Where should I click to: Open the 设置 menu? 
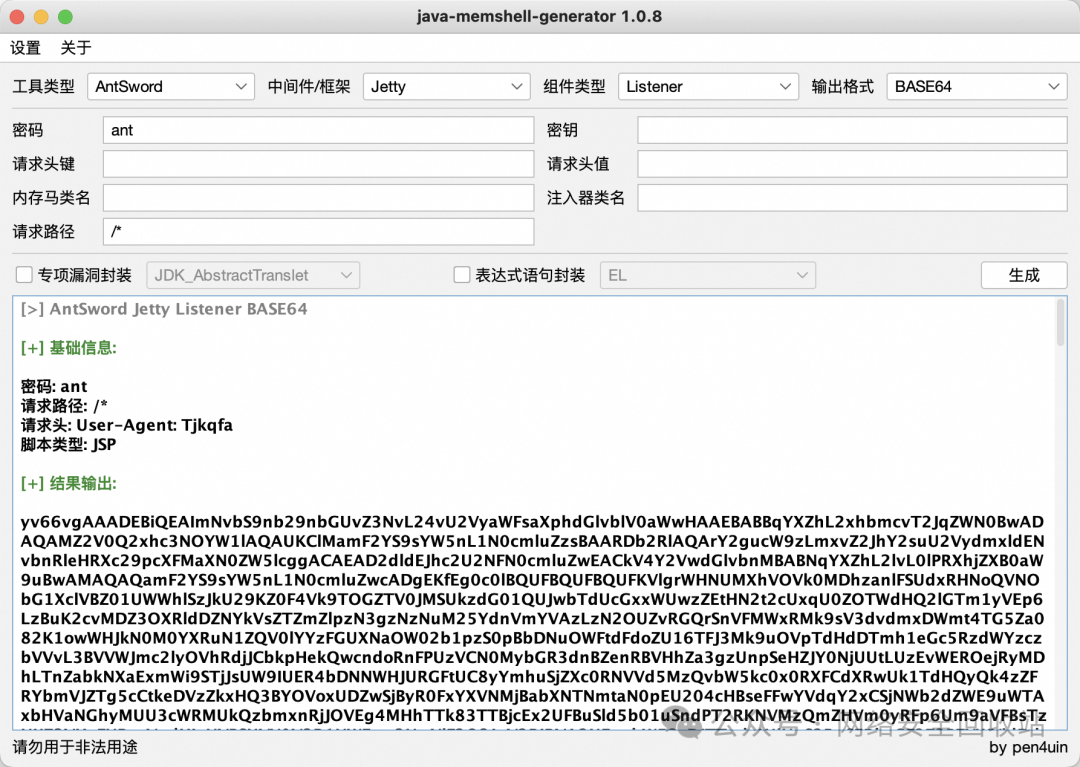click(25, 48)
